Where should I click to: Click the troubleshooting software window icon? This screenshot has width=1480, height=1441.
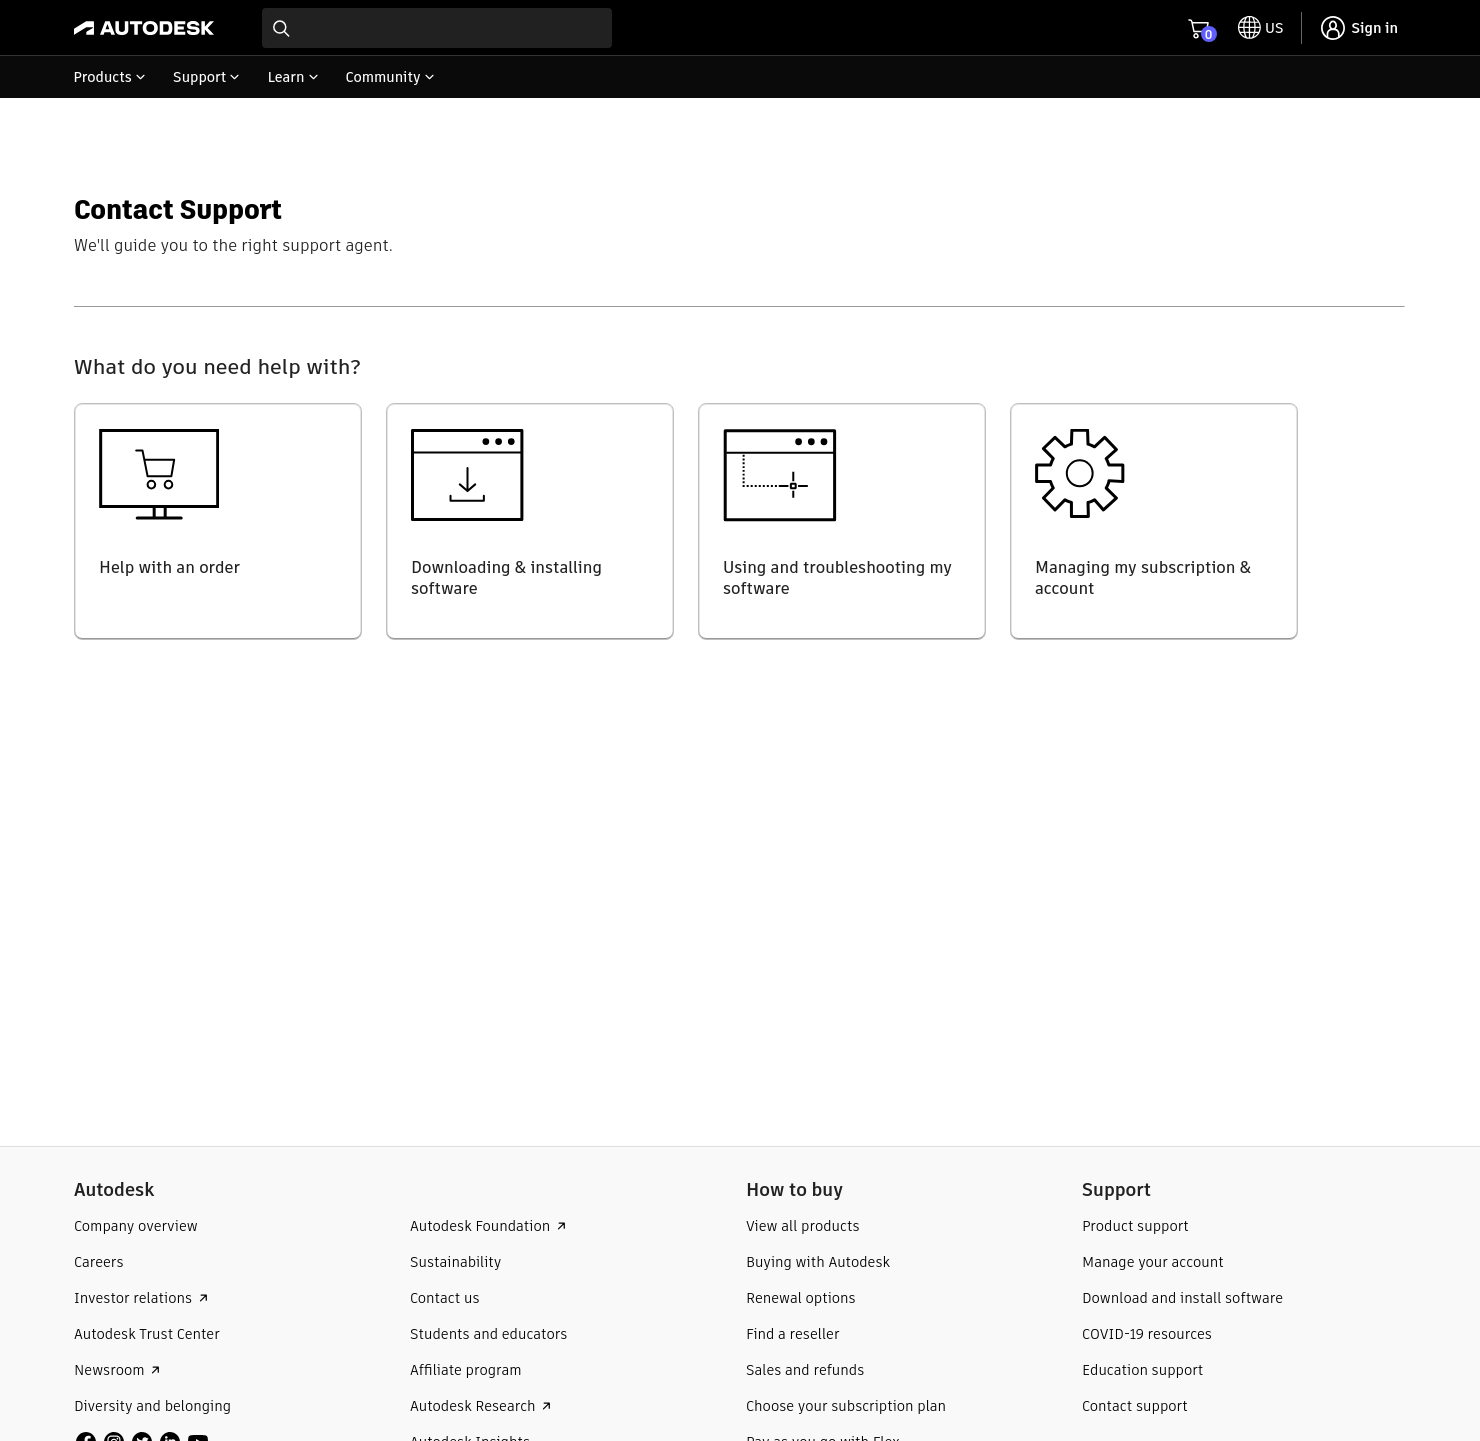click(779, 475)
